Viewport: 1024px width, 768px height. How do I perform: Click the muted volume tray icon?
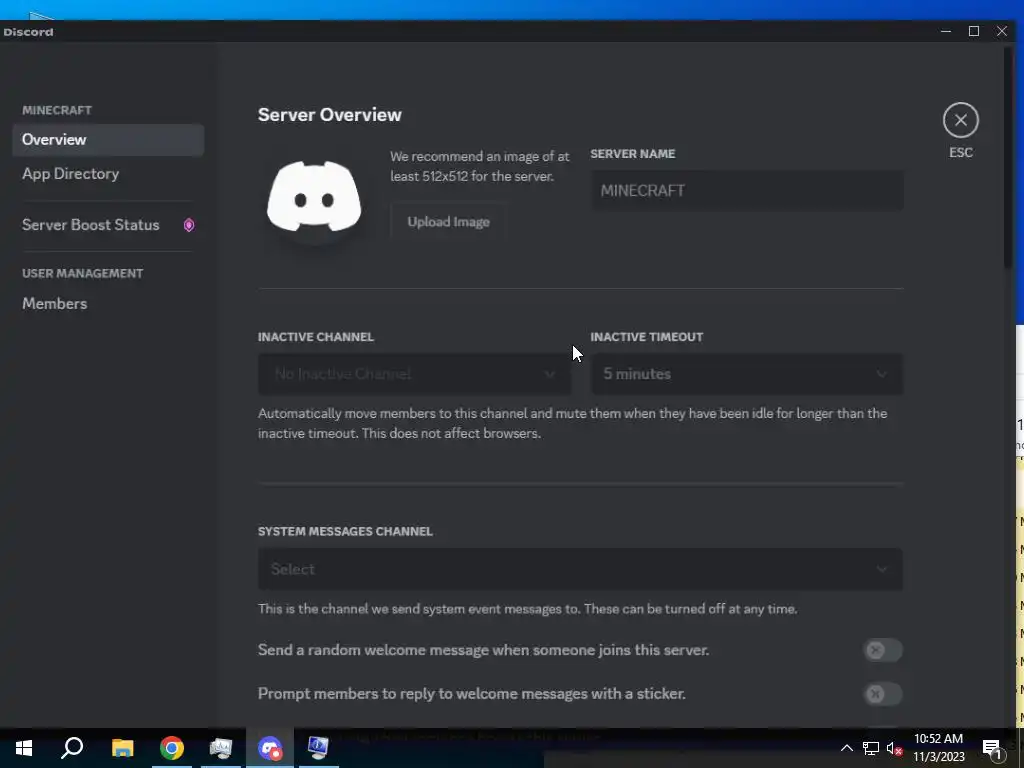(895, 748)
